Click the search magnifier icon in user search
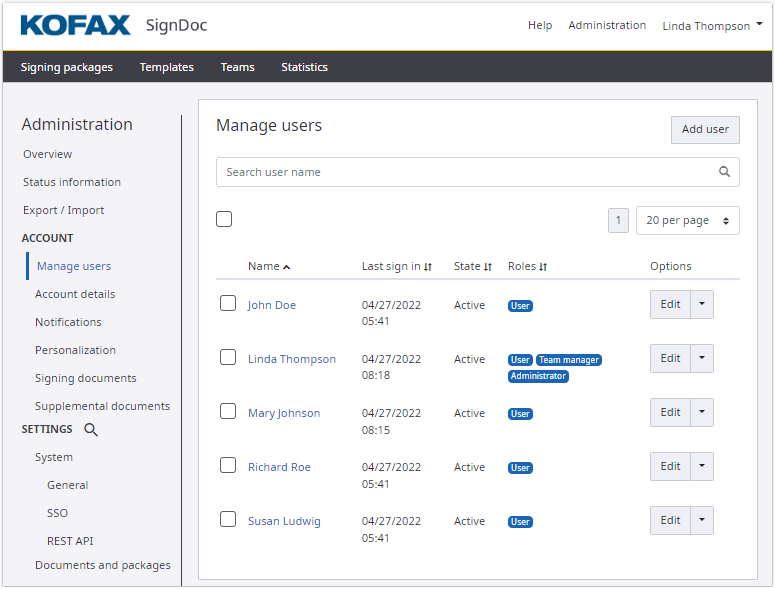The image size is (775, 589). [x=724, y=172]
